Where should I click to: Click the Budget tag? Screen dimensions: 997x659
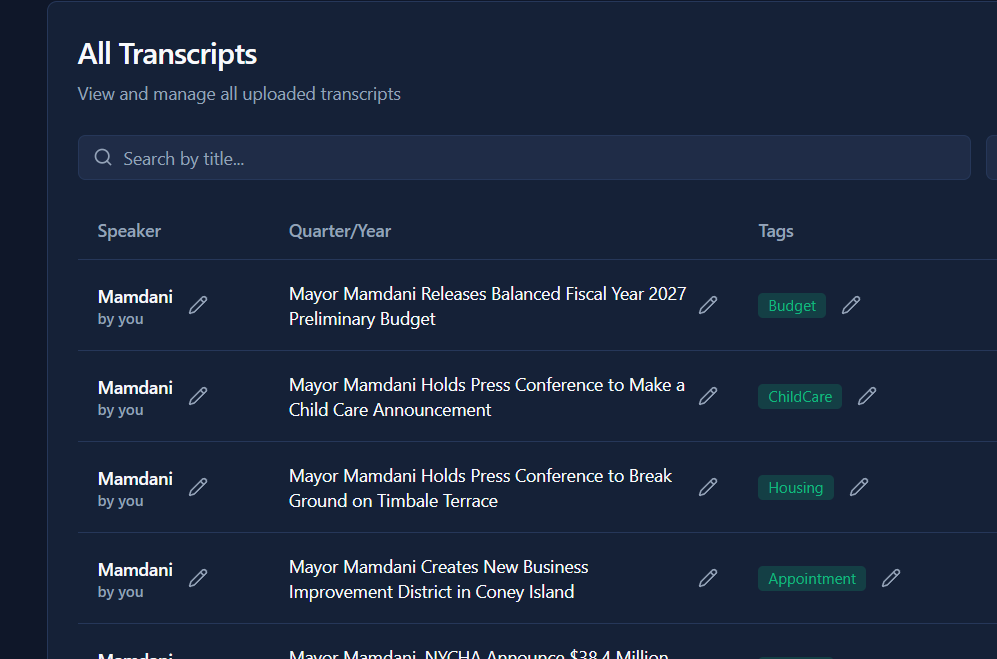(x=792, y=305)
